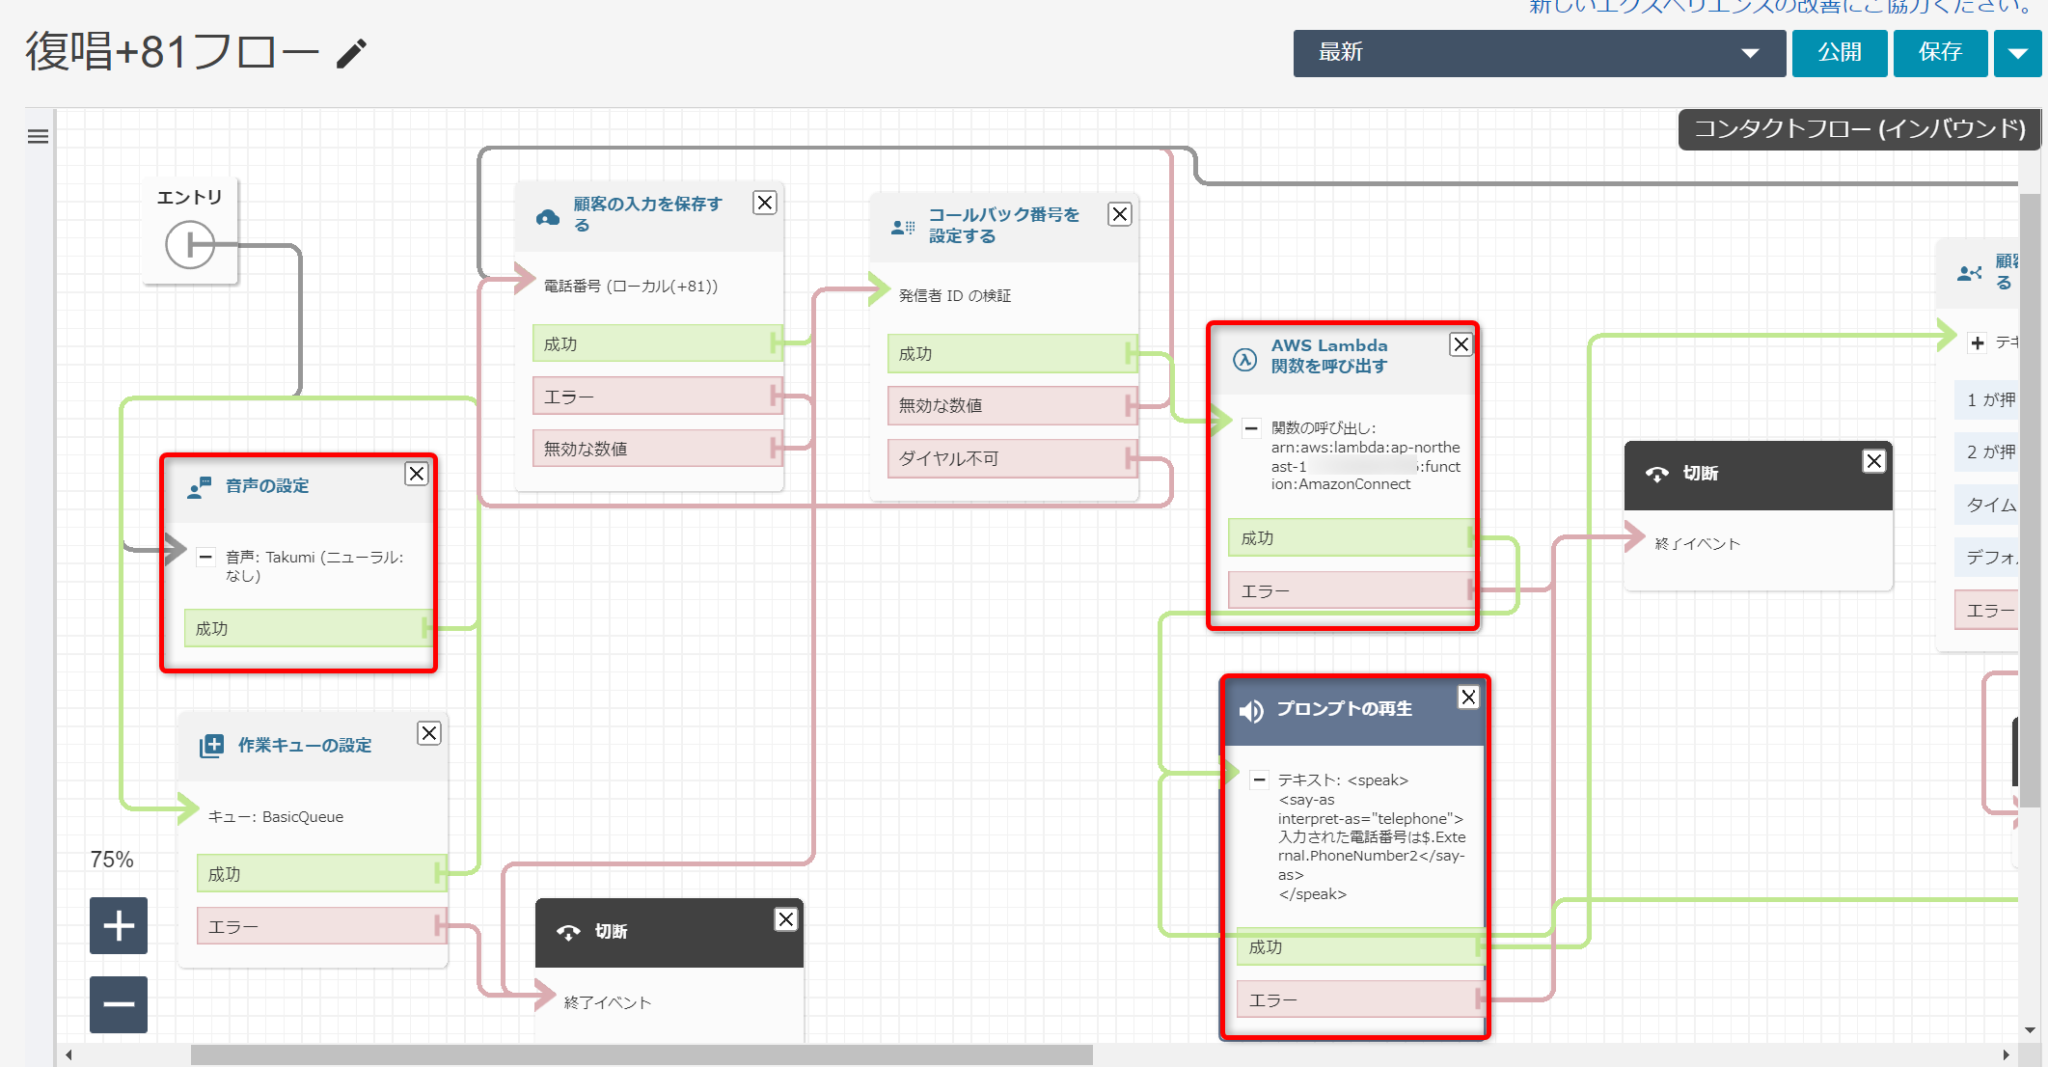Image resolution: width=2048 pixels, height=1067 pixels.
Task: Click the Lambda icon on AWS Lambda関数を呼び出す block
Action: [x=1243, y=359]
